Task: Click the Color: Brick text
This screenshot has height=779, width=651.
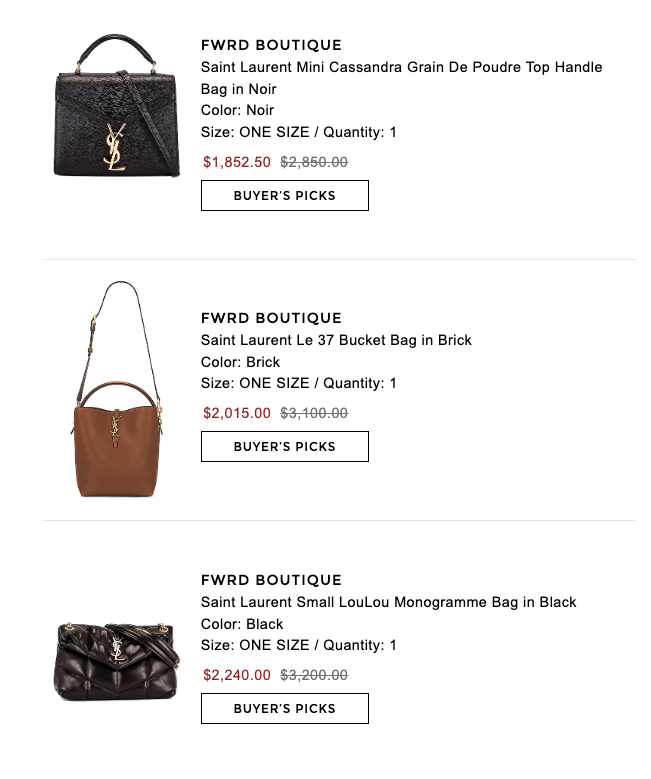Action: (x=241, y=362)
